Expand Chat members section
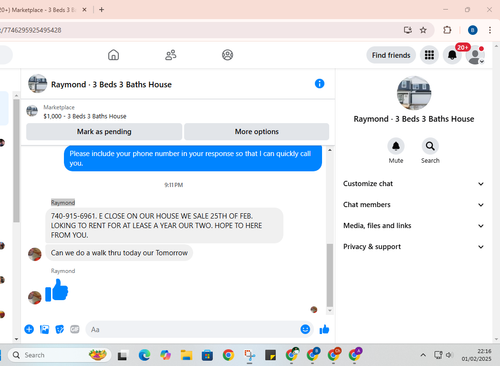 click(413, 205)
